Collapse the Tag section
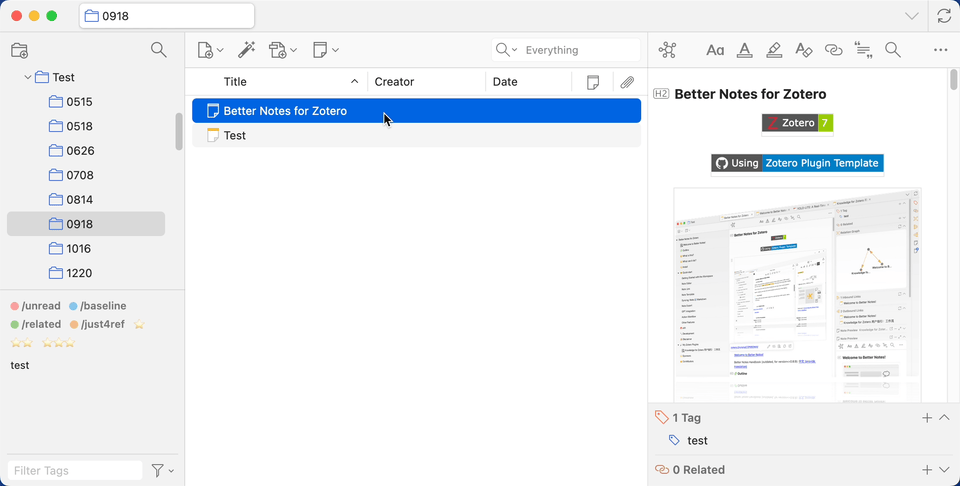This screenshot has width=960, height=486. point(944,418)
